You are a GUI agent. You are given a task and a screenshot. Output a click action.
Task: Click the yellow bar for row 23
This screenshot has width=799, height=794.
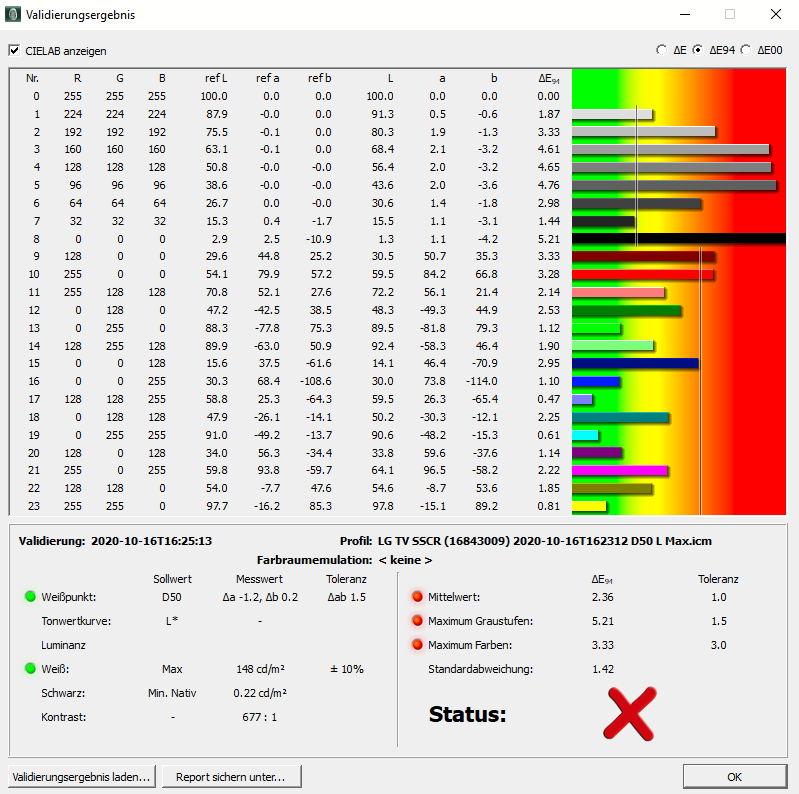tap(589, 507)
